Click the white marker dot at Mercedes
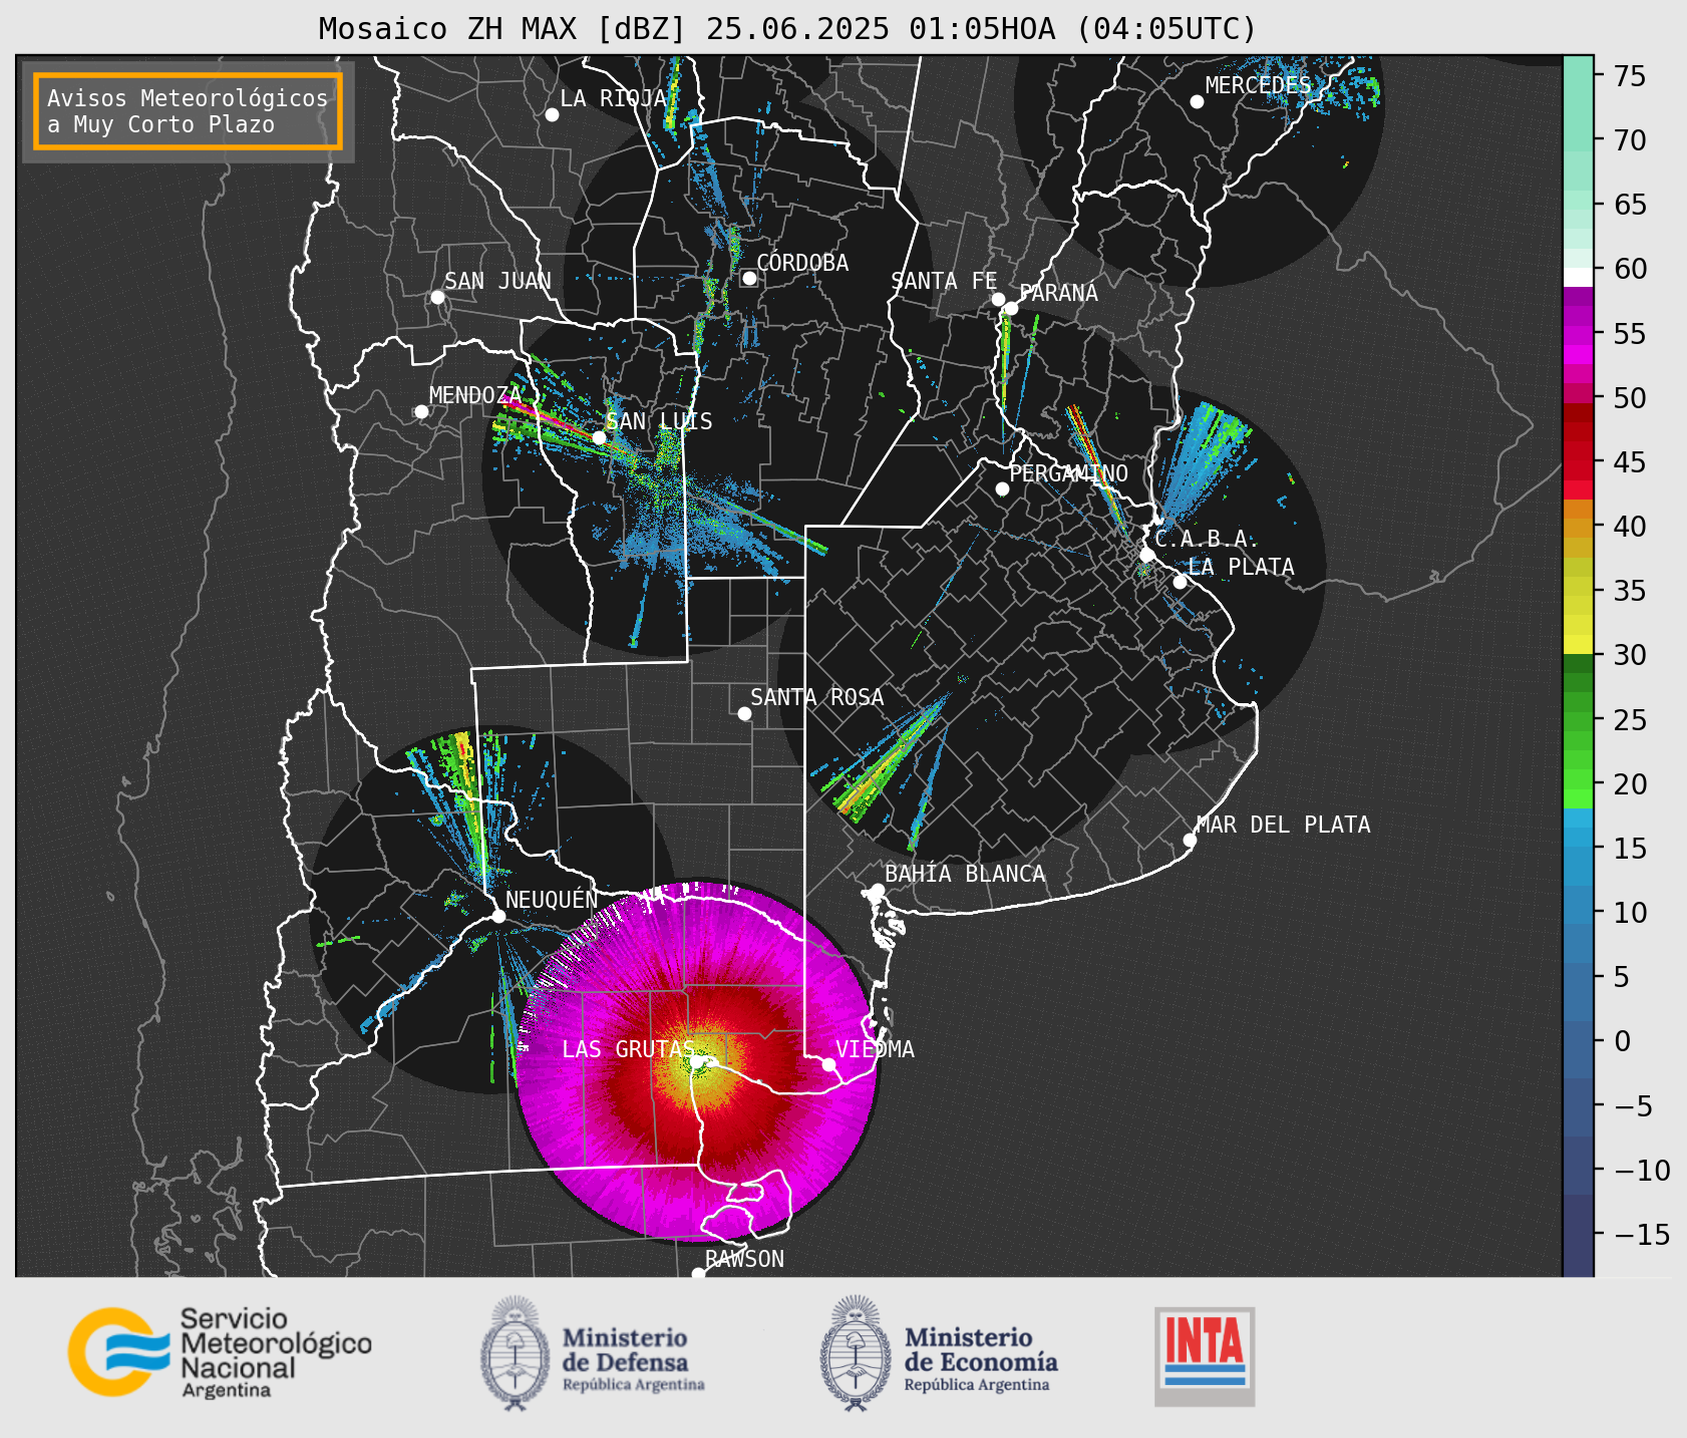This screenshot has height=1438, width=1687. click(x=1196, y=102)
